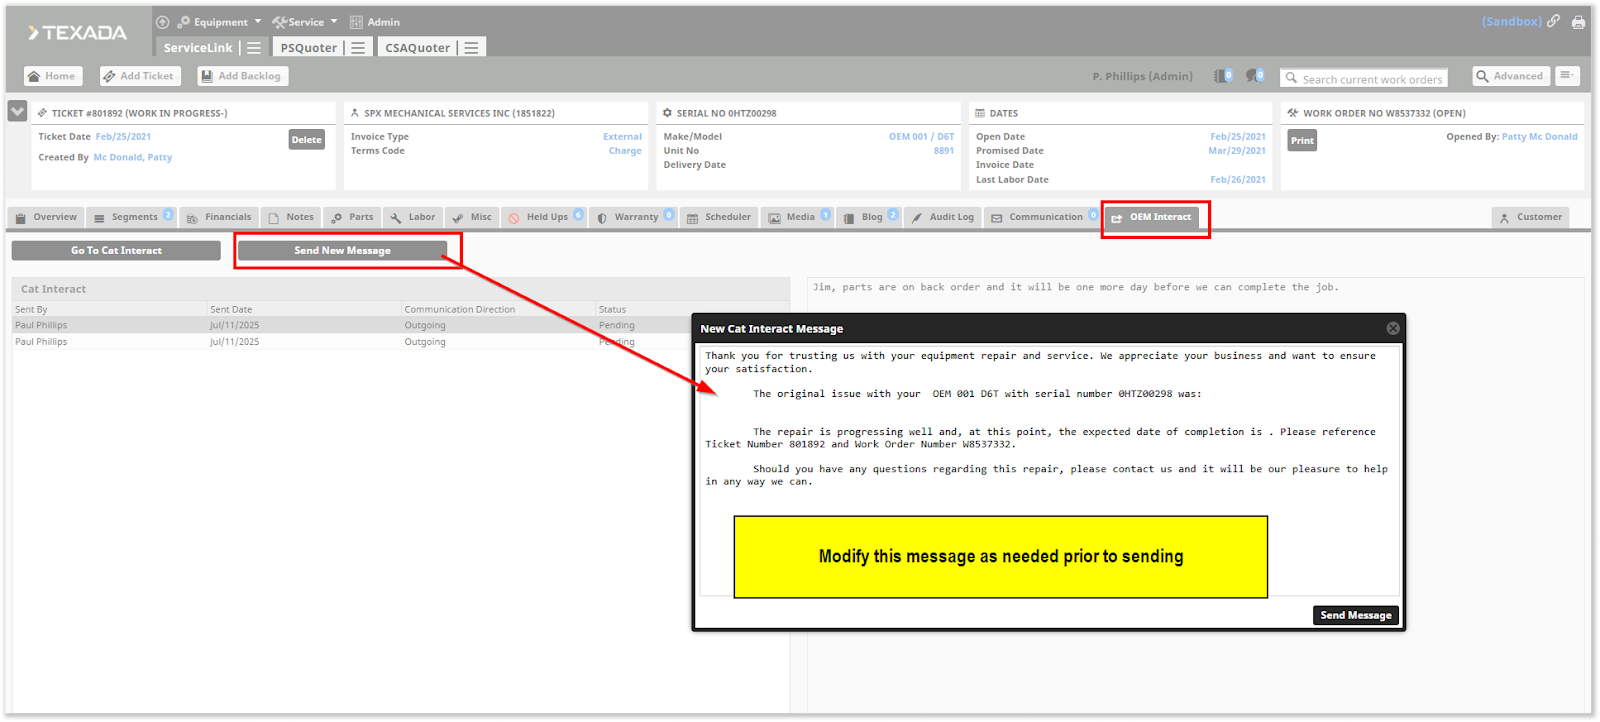The width and height of the screenshot is (1600, 722).
Task: Click the unit number 8891 link
Action: click(944, 151)
